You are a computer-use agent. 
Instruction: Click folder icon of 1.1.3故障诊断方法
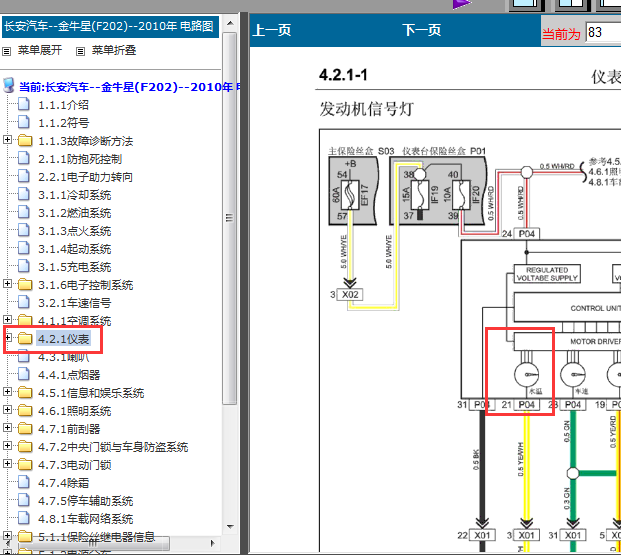25,141
